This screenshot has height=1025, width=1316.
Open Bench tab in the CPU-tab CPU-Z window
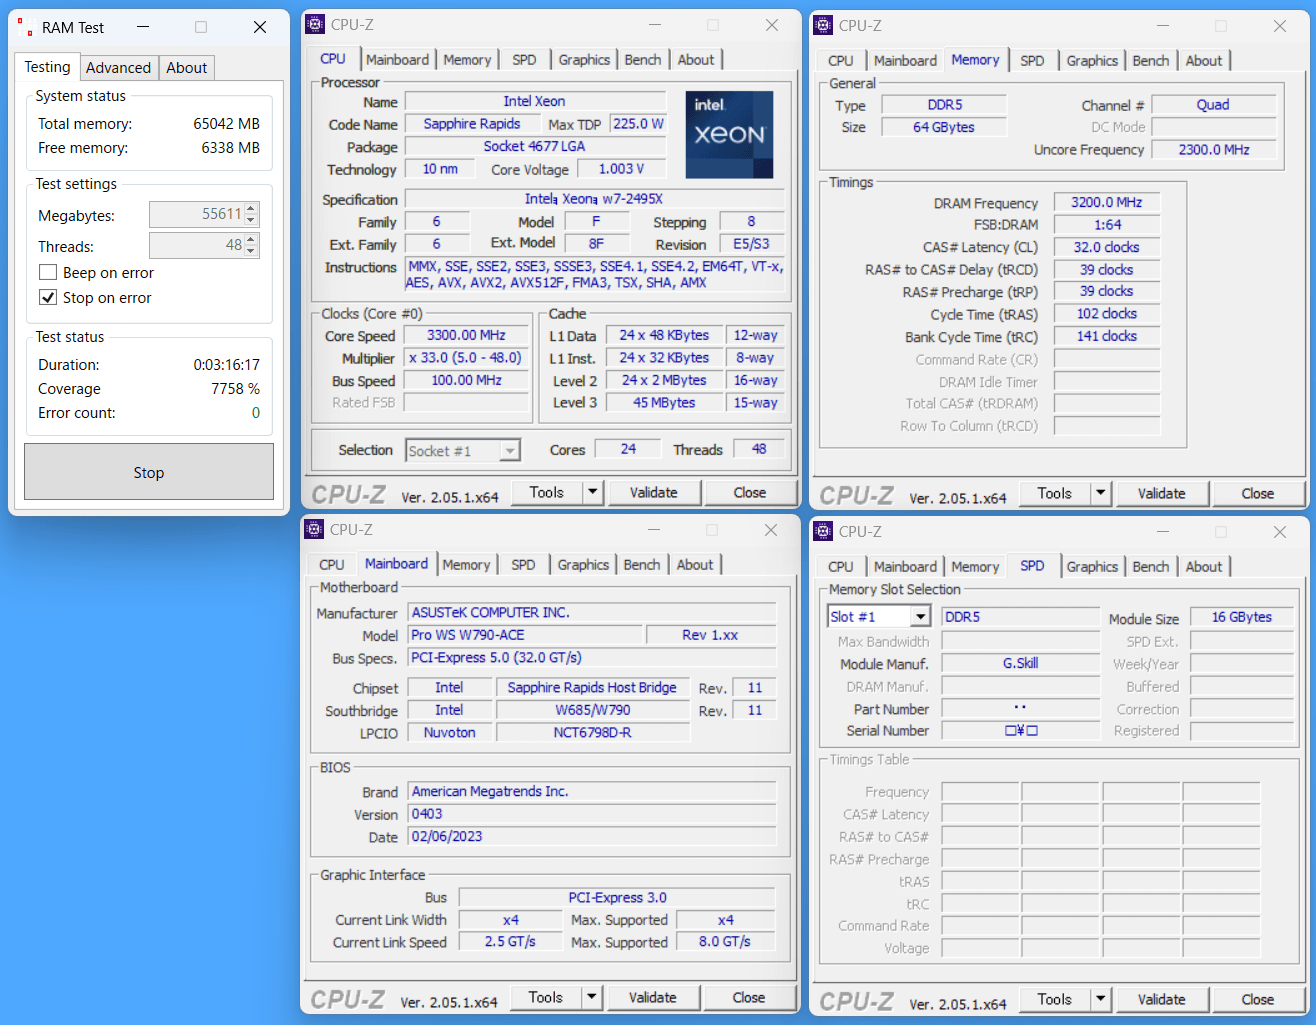click(643, 60)
